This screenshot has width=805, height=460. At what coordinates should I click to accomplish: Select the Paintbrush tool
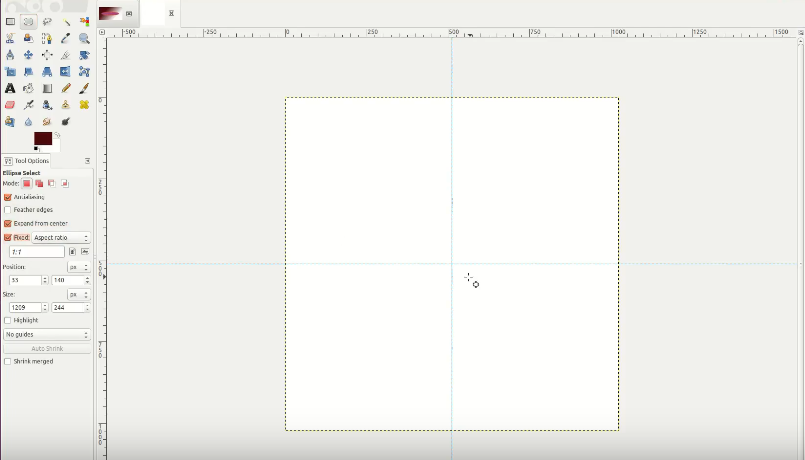coord(84,88)
